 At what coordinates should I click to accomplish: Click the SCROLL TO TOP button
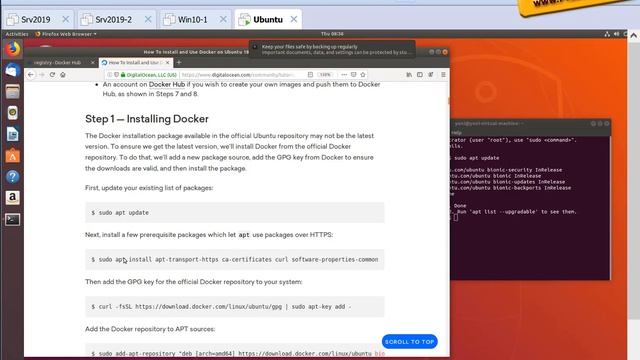(x=409, y=342)
